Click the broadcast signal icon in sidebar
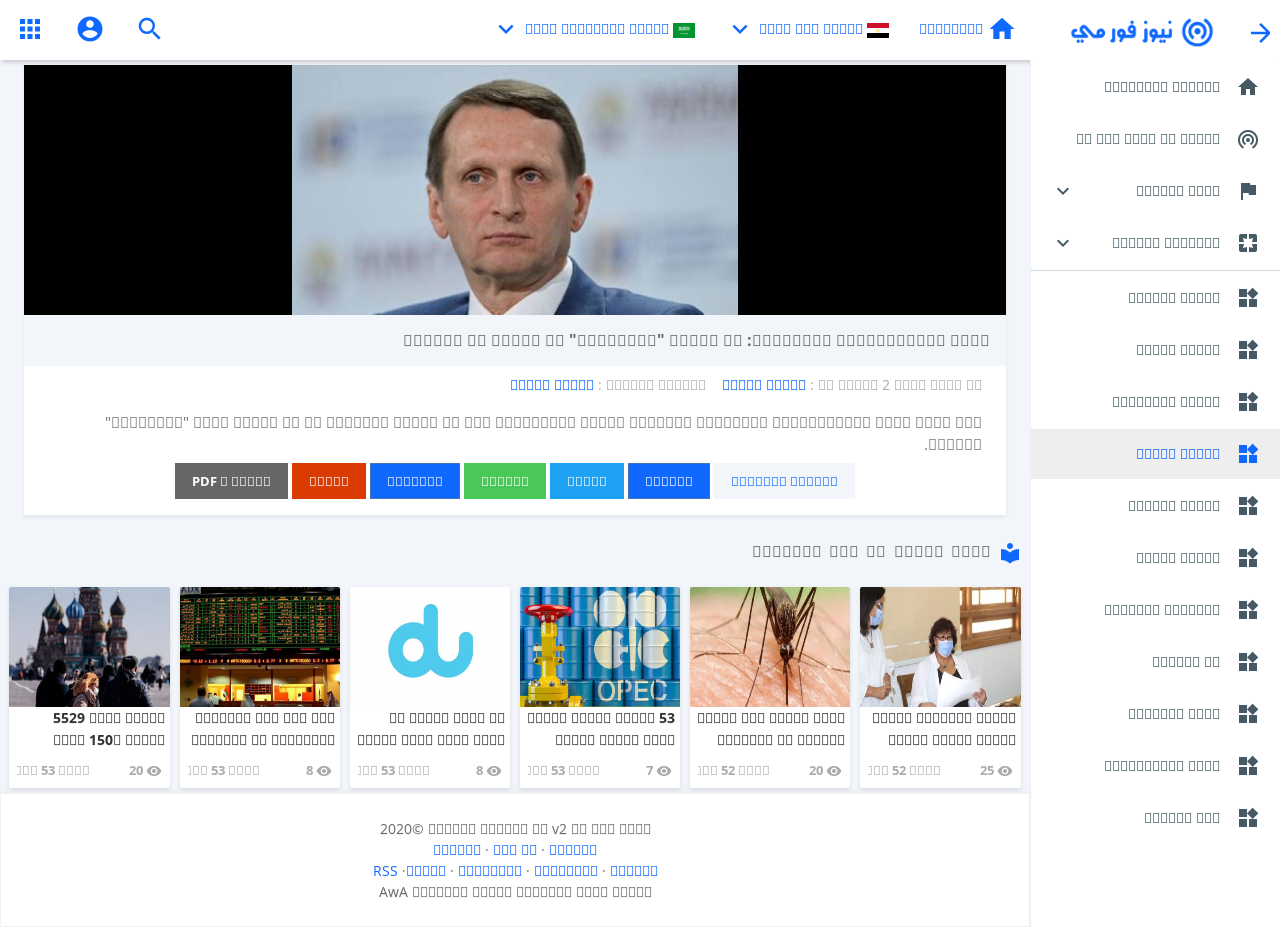This screenshot has width=1280, height=927. click(1248, 139)
